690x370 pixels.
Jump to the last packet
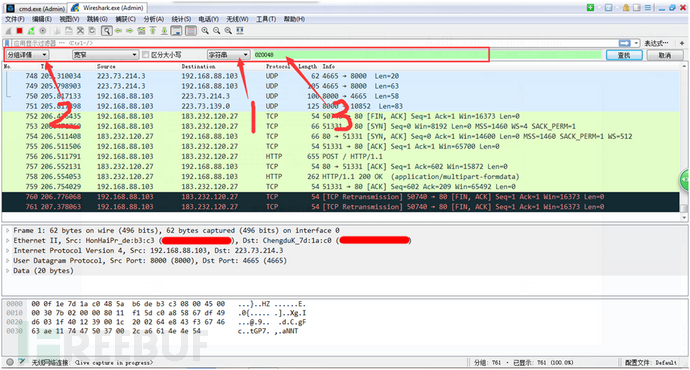[x=164, y=31]
